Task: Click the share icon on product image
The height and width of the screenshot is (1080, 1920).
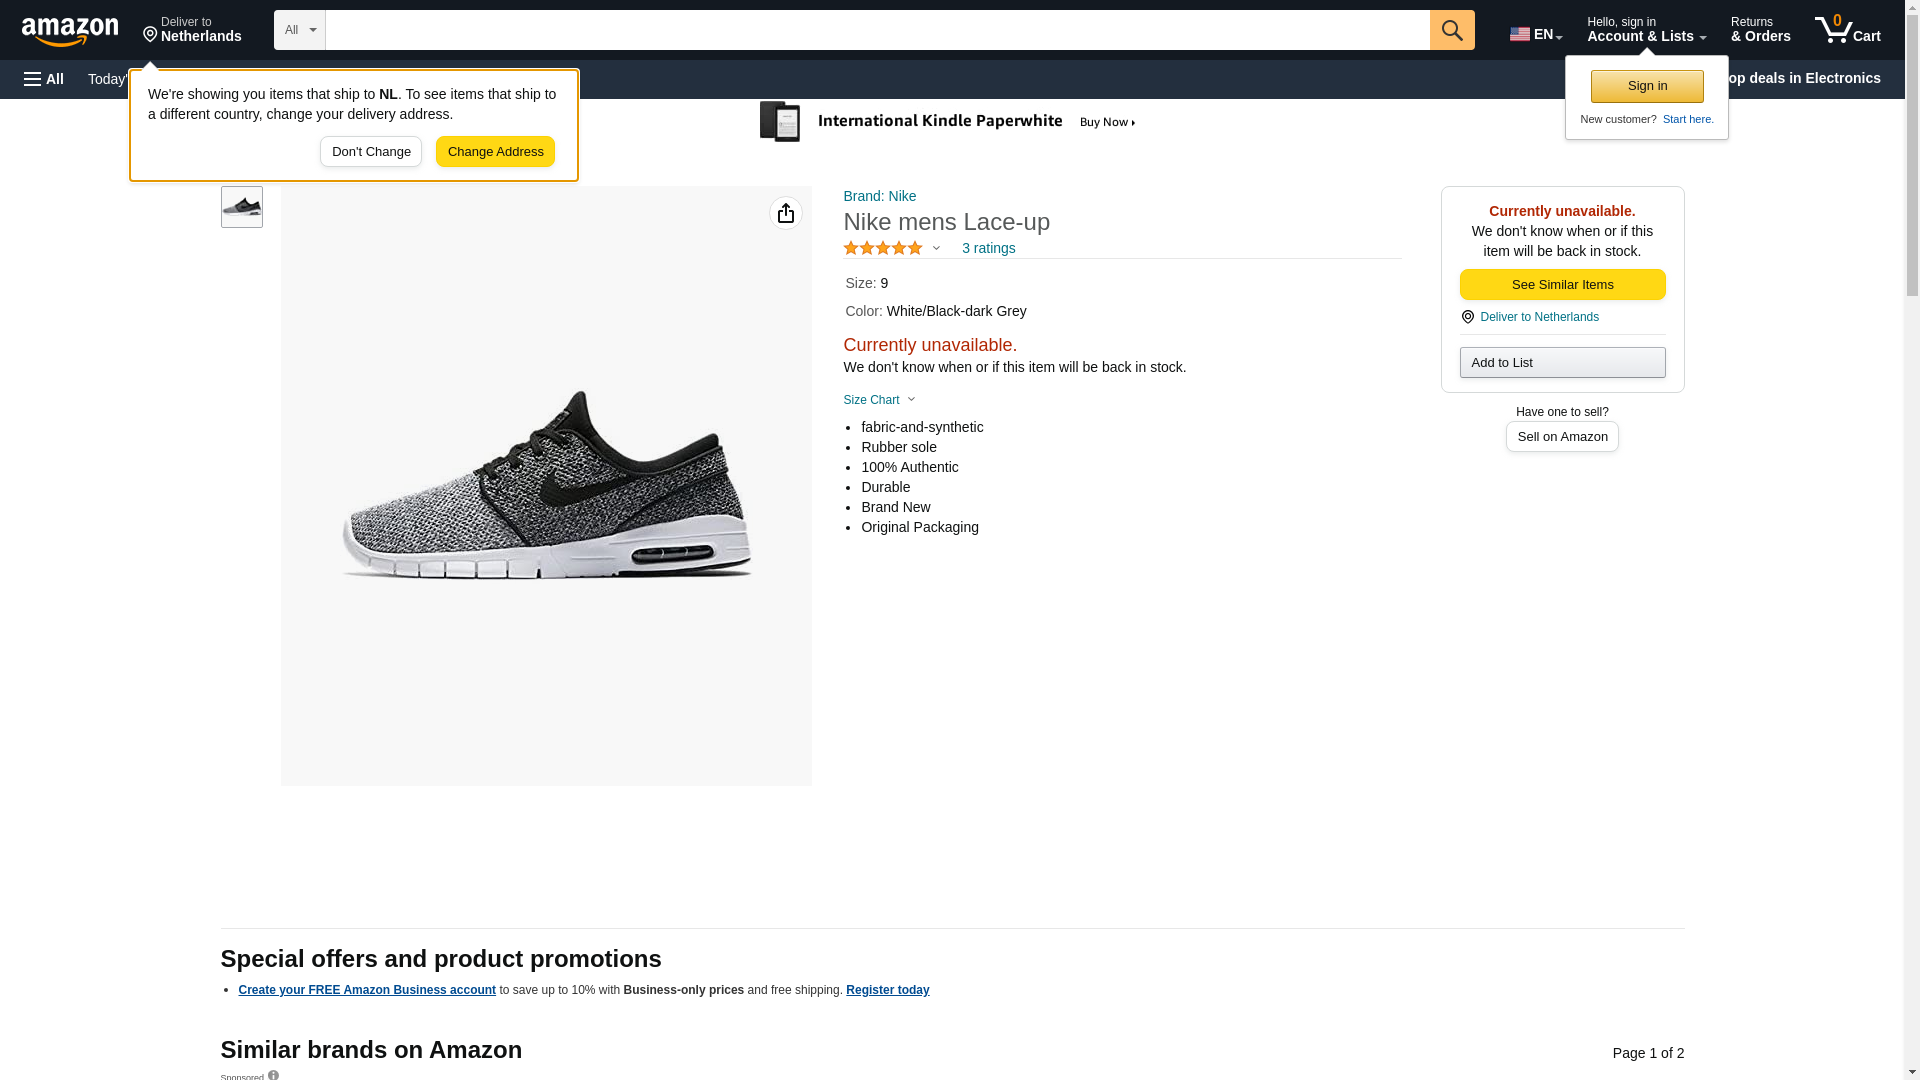Action: tap(785, 213)
